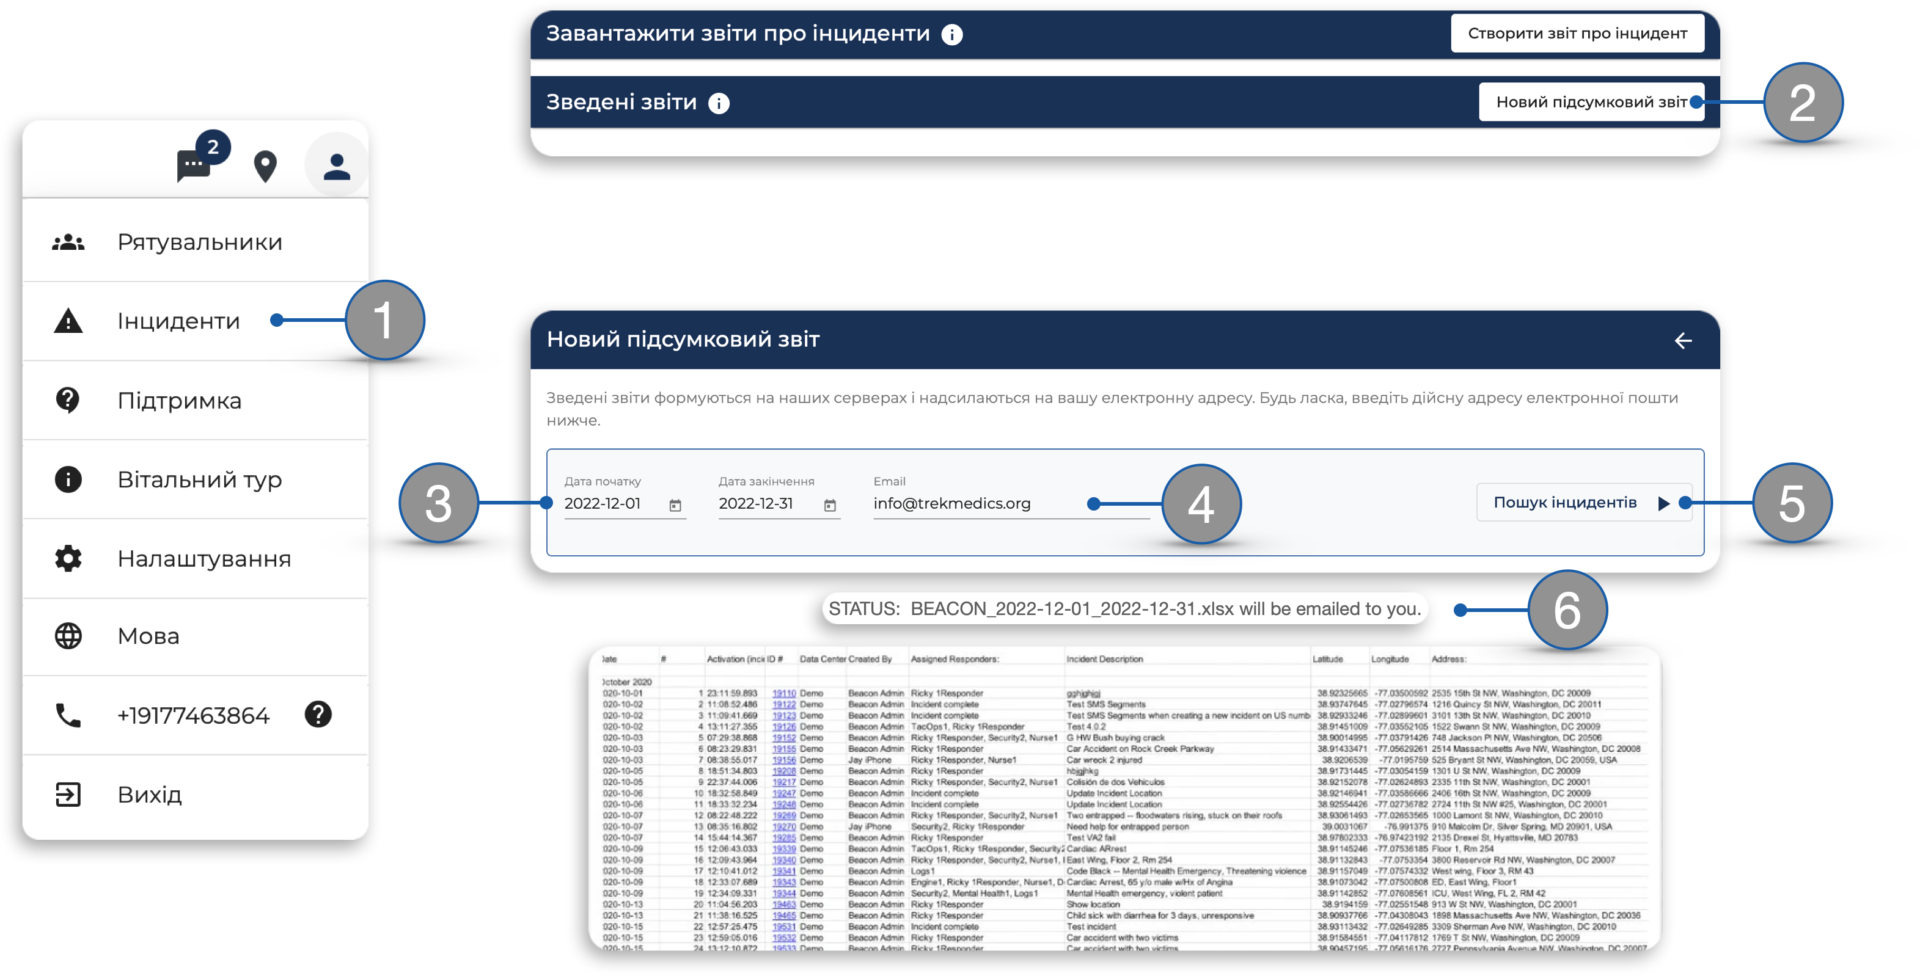Click the back arrow in Новий підсумковий звіт
The image size is (1920, 976).
(x=1683, y=341)
